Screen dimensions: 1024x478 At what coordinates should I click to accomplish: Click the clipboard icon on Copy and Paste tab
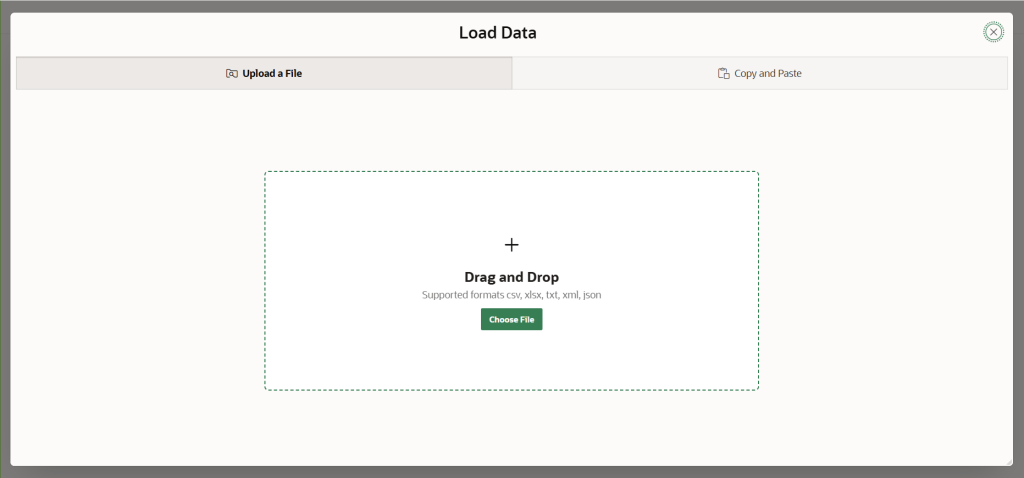[723, 74]
